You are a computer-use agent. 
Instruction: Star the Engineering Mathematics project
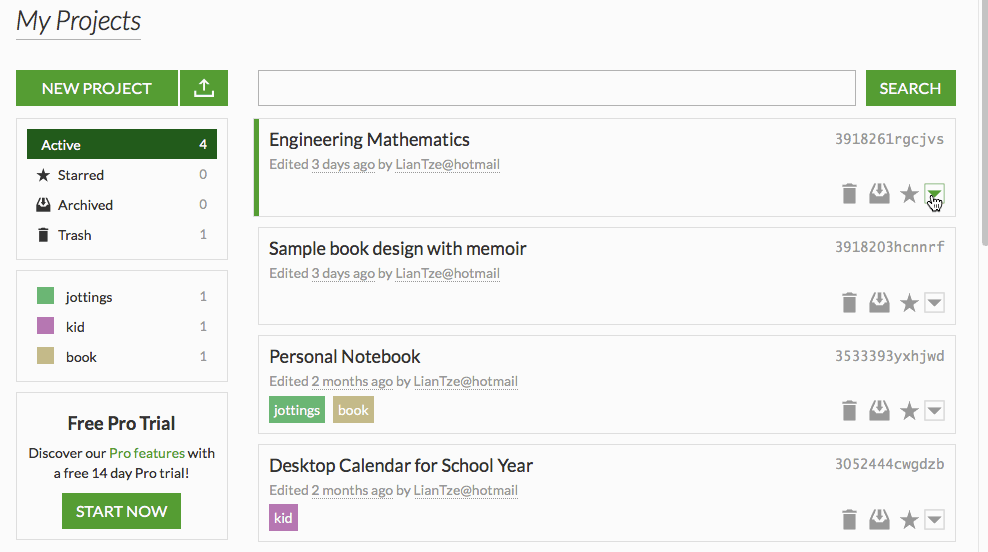tap(909, 194)
